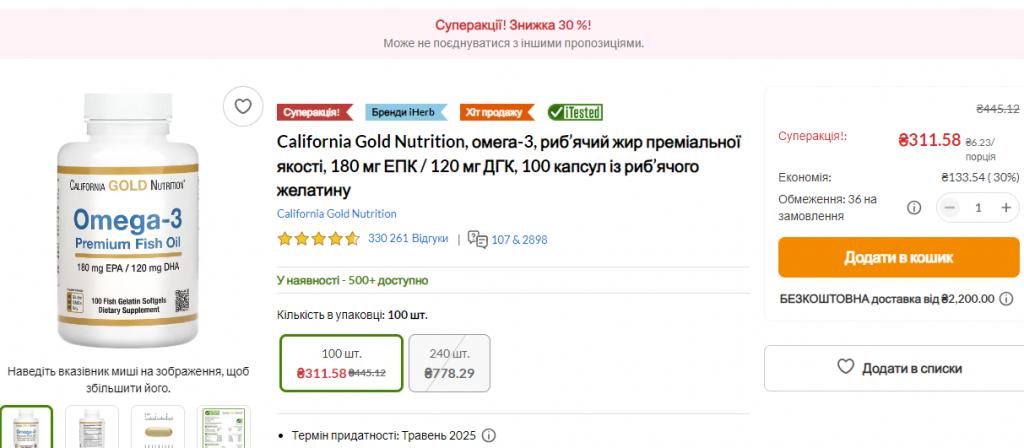Open the order limit info icon
This screenshot has height=448, width=1024.
(914, 208)
